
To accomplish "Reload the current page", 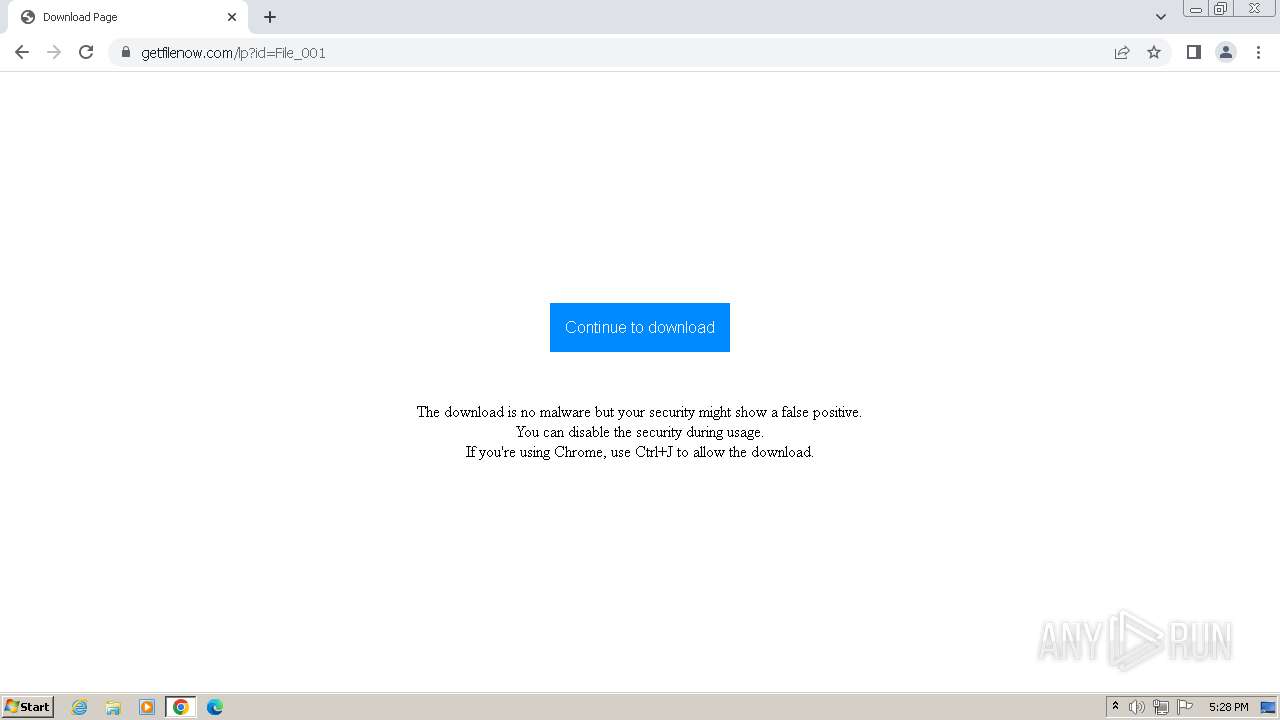I will coord(86,52).
